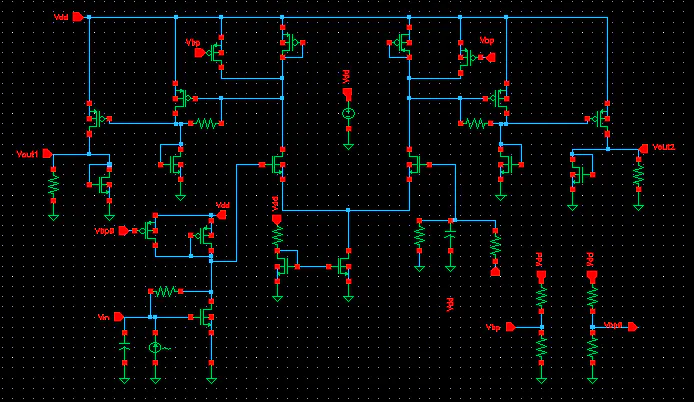Click the top Vdd supply rail wire
694x402 pixels.
tap(347, 17)
